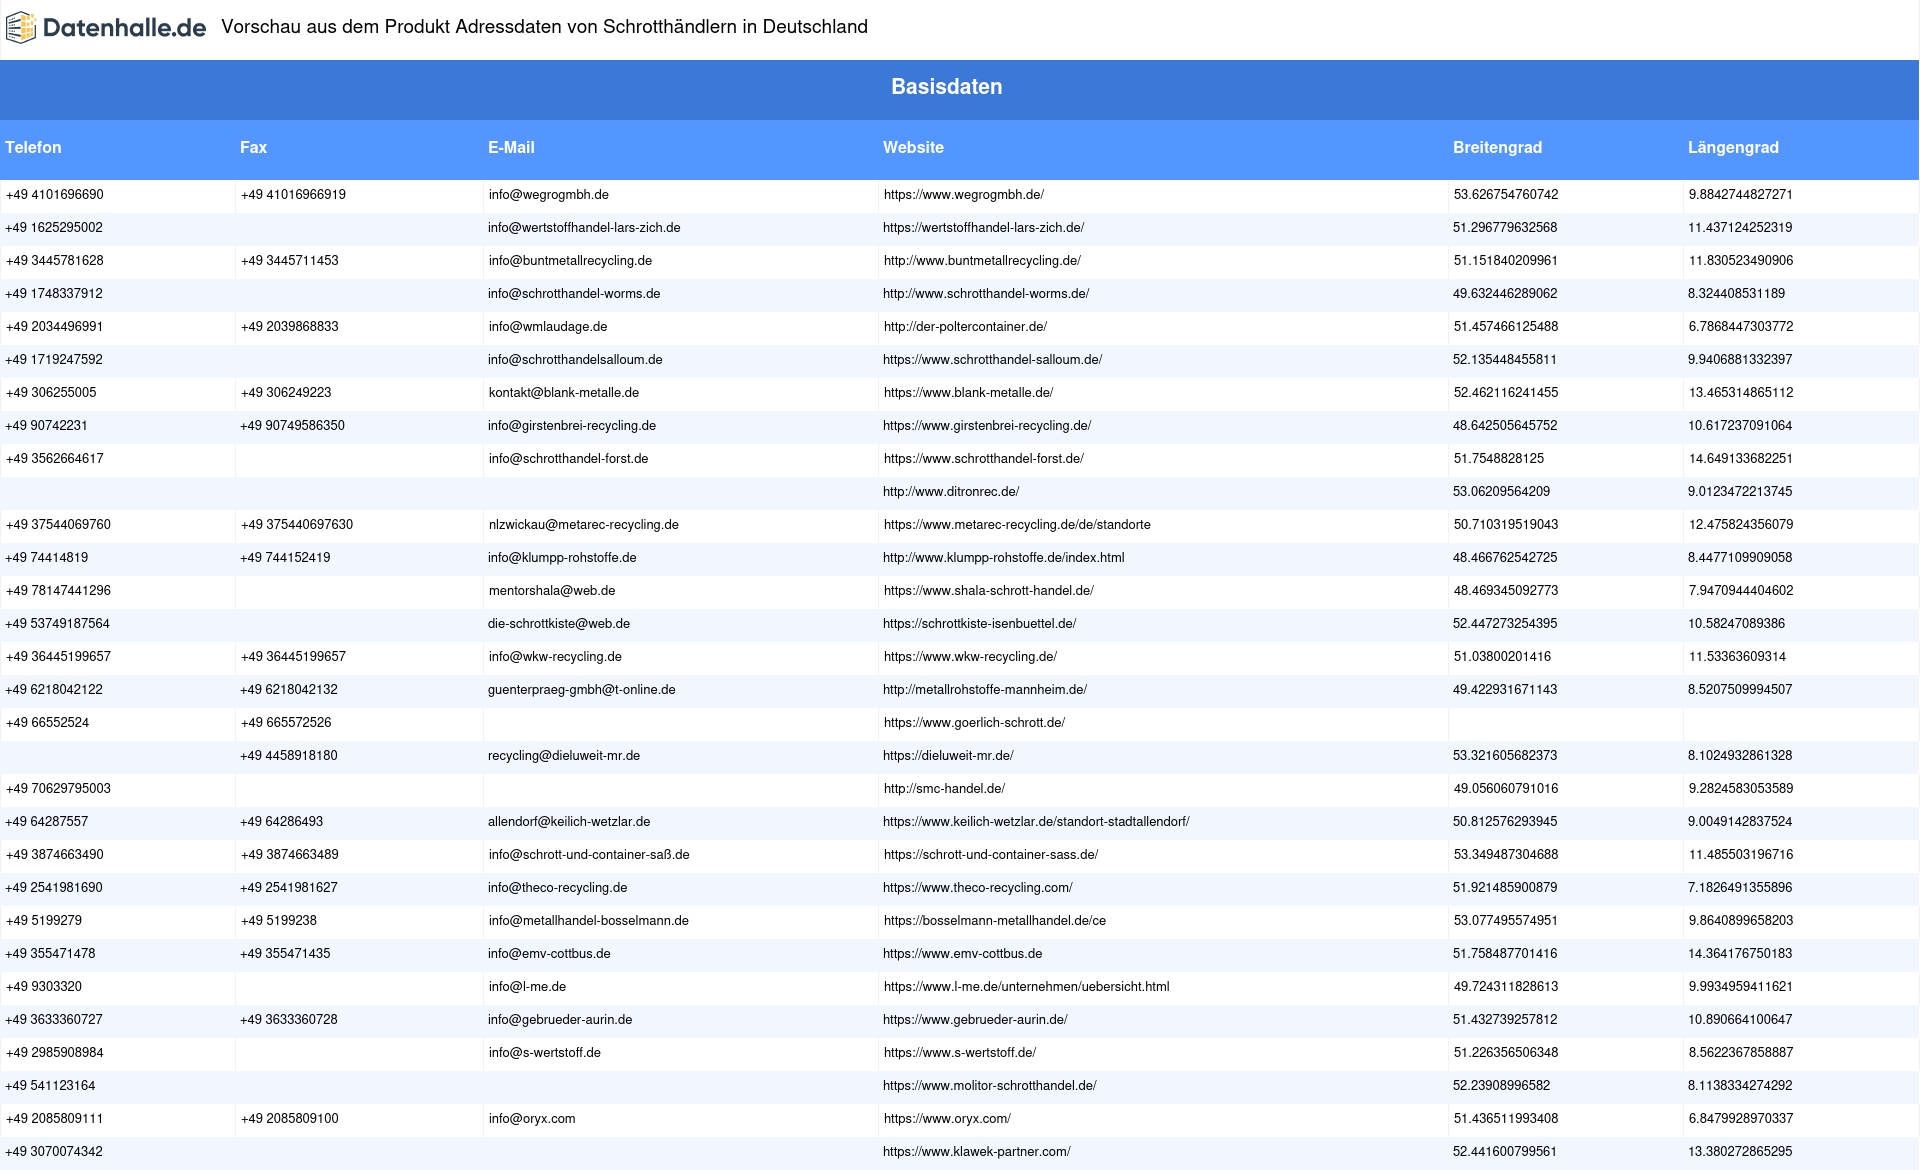Viewport: 1920px width, 1170px height.
Task: Select phone number +49 541123164
Action: [50, 1086]
